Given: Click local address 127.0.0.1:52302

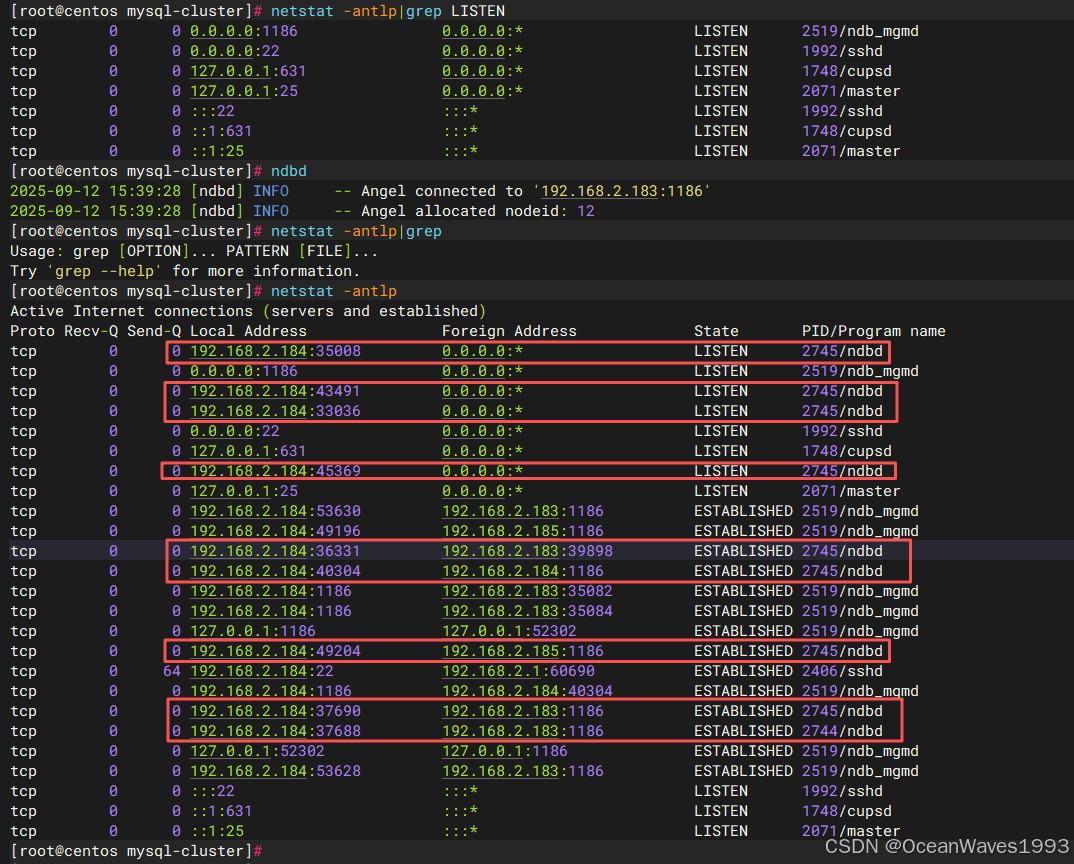Looking at the screenshot, I should tap(257, 751).
